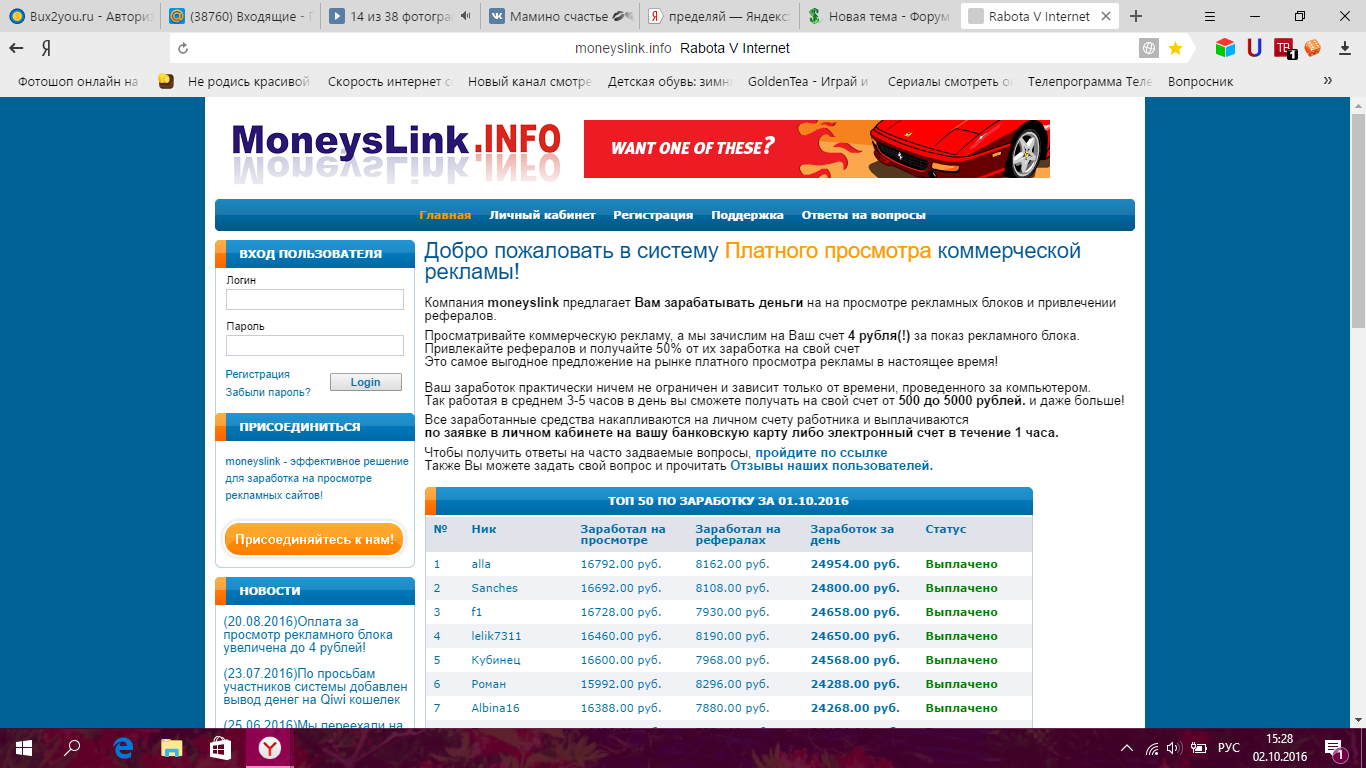The width and height of the screenshot is (1366, 768).
Task: Open the red U extension icon
Action: [x=1256, y=48]
